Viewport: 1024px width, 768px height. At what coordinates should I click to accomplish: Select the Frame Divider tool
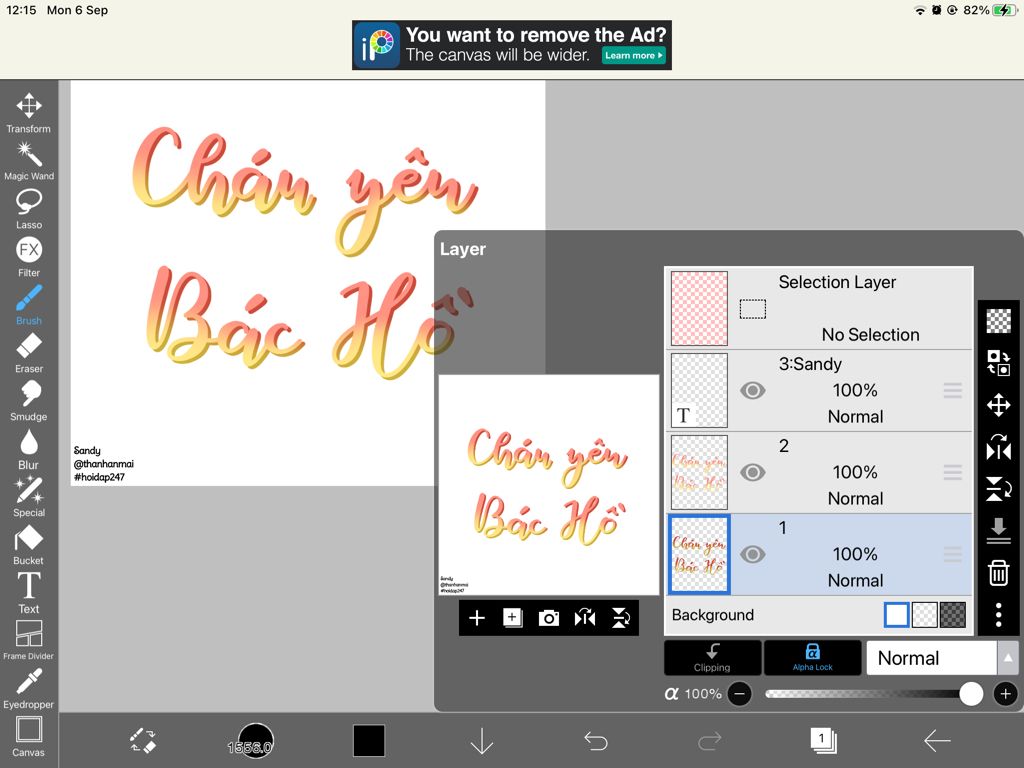29,640
